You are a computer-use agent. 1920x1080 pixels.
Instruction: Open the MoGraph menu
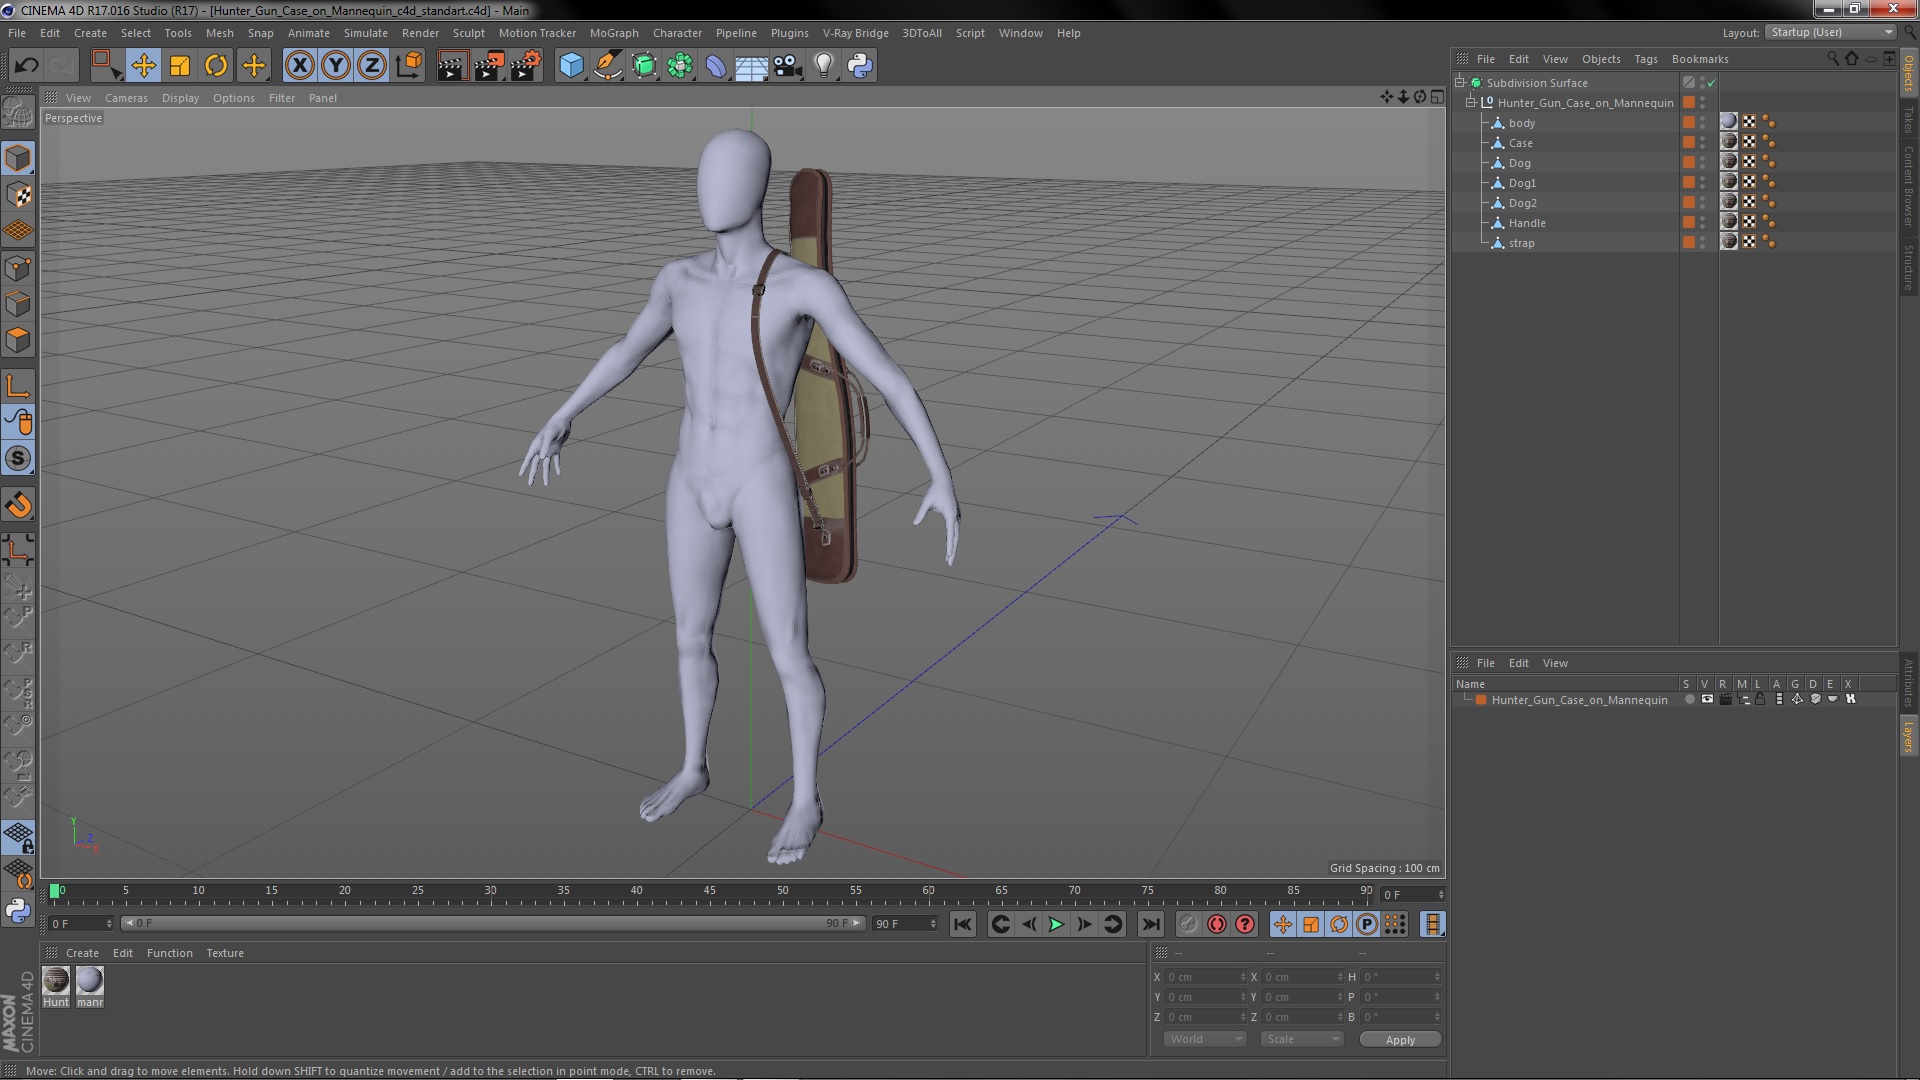pos(614,33)
